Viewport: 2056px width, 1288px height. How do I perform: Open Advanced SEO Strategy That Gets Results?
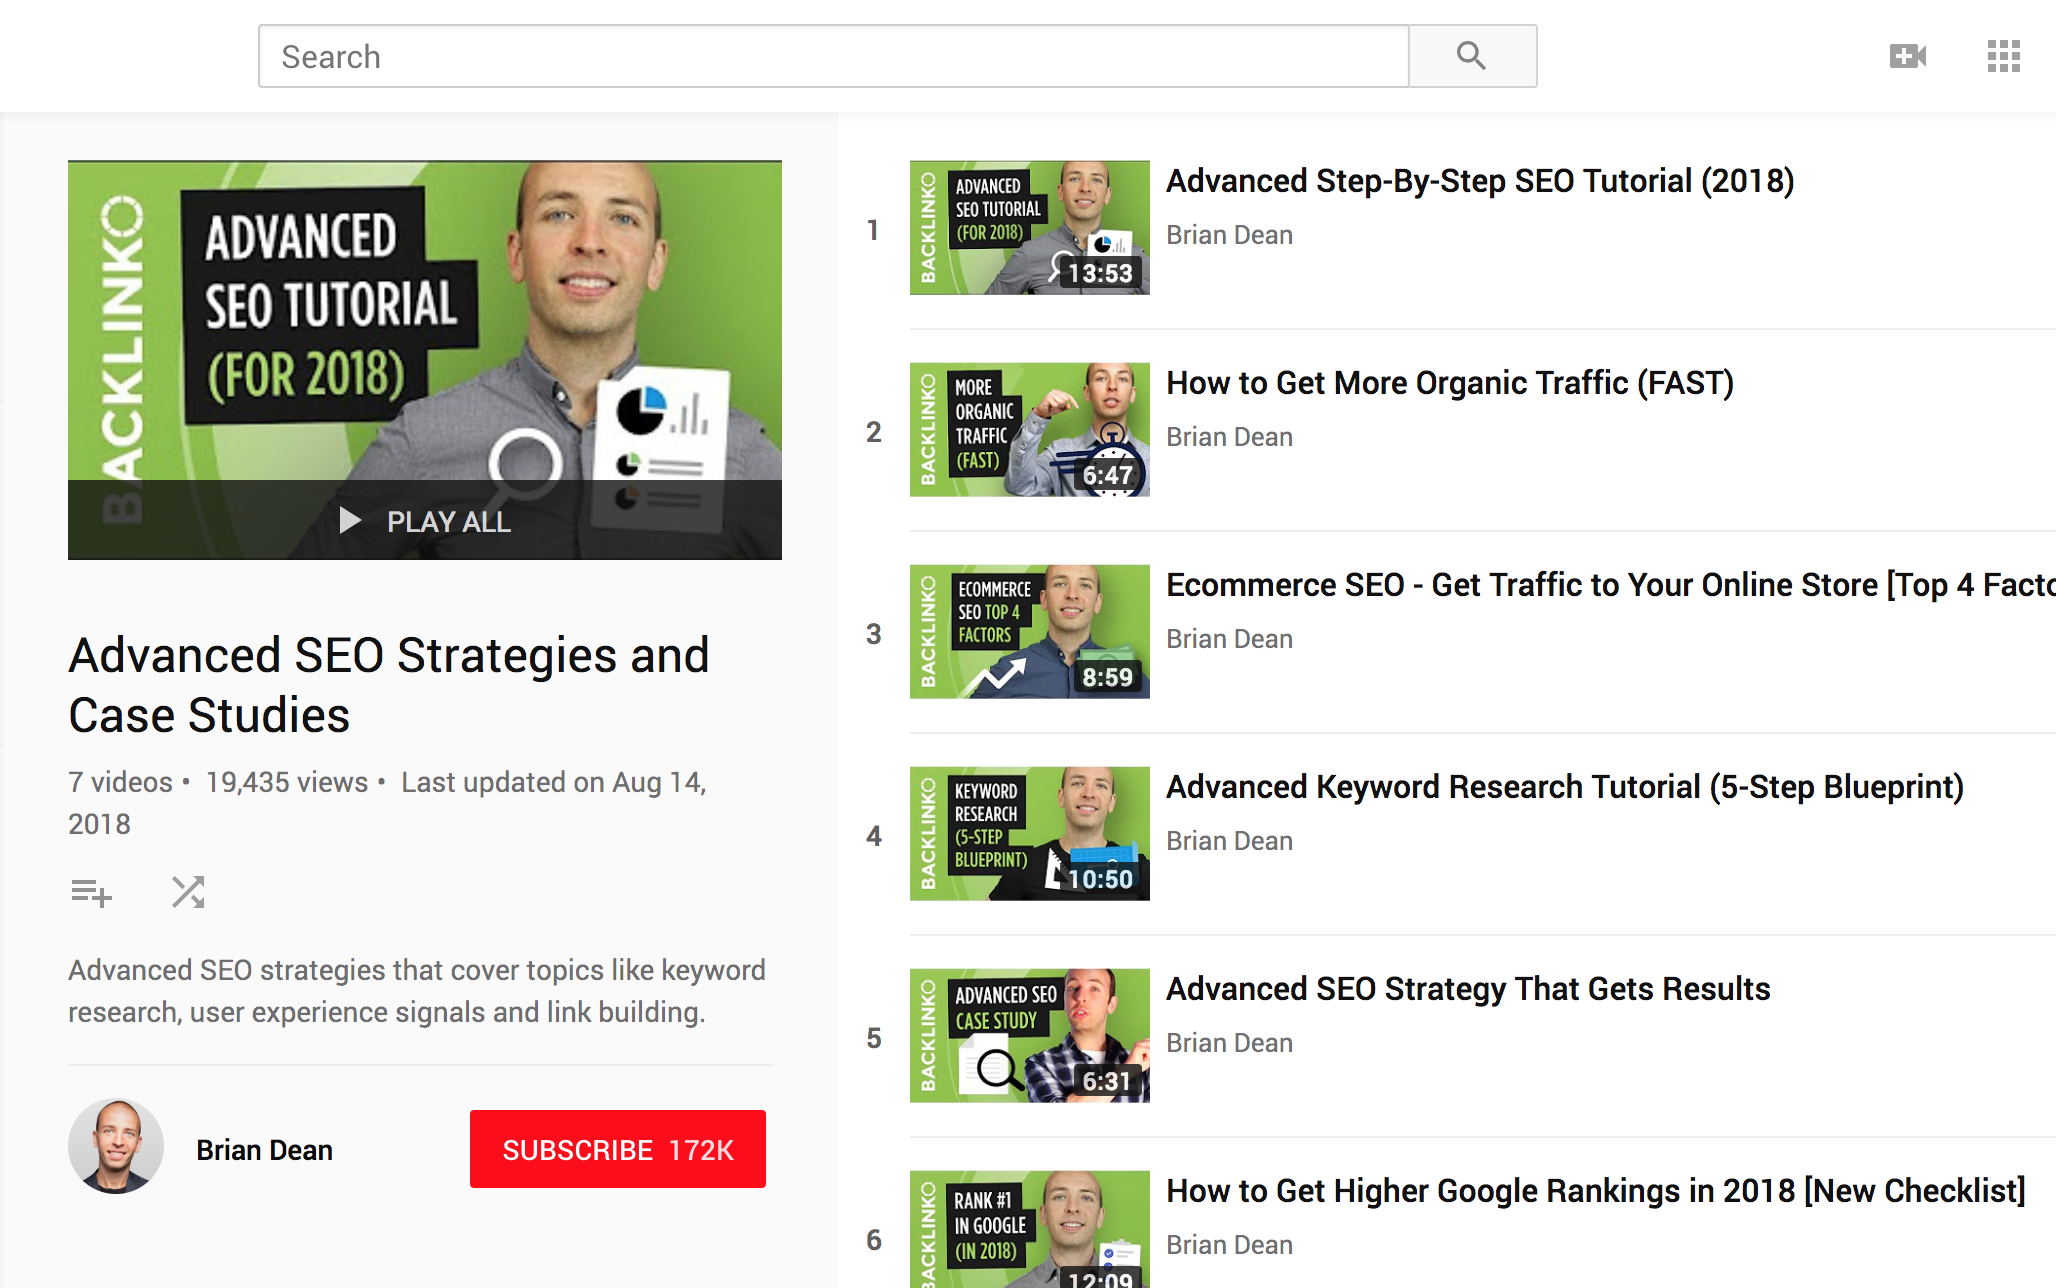[x=1467, y=989]
